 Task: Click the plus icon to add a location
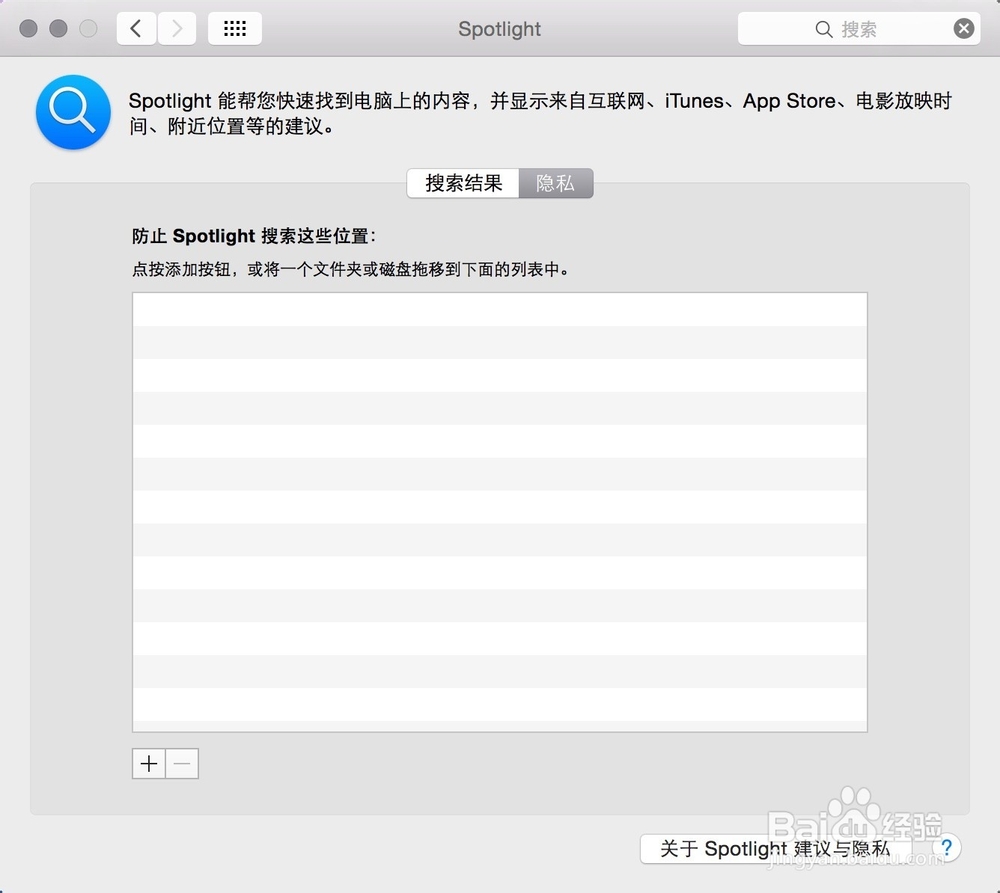coord(148,763)
